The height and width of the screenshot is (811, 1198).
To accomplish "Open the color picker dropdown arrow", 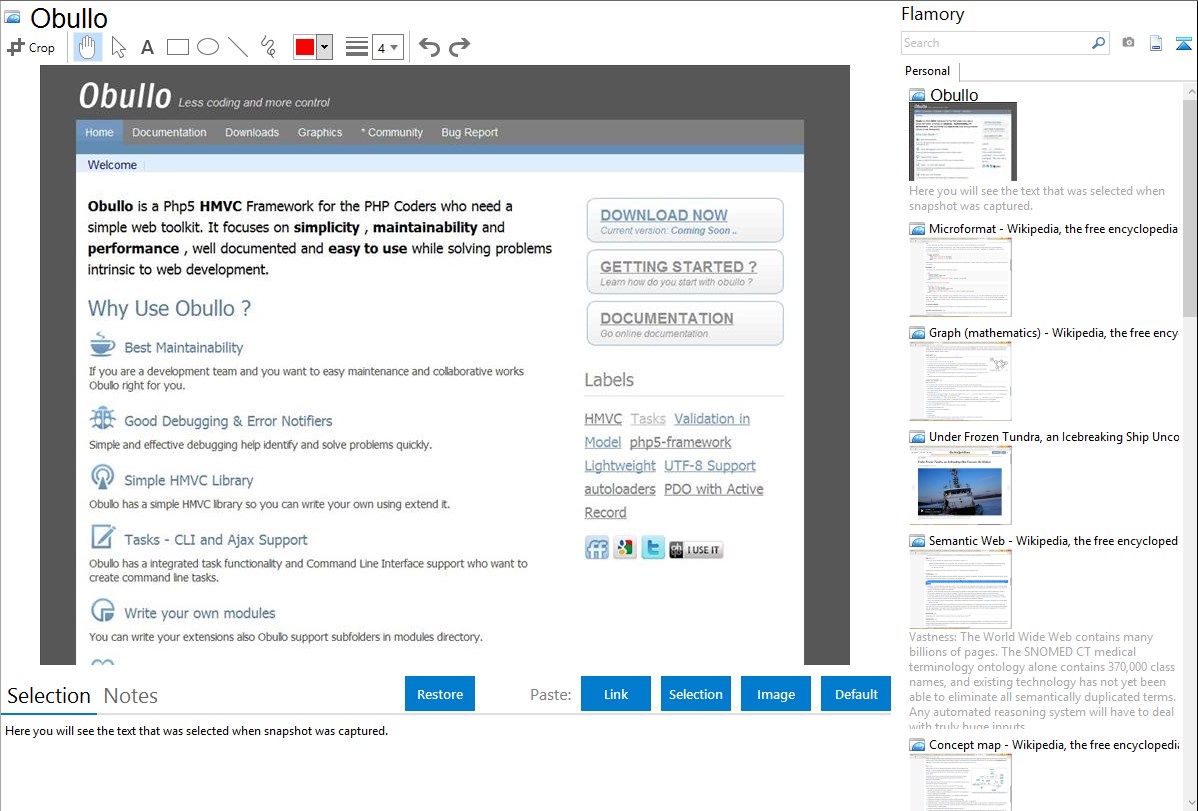I will 325,47.
